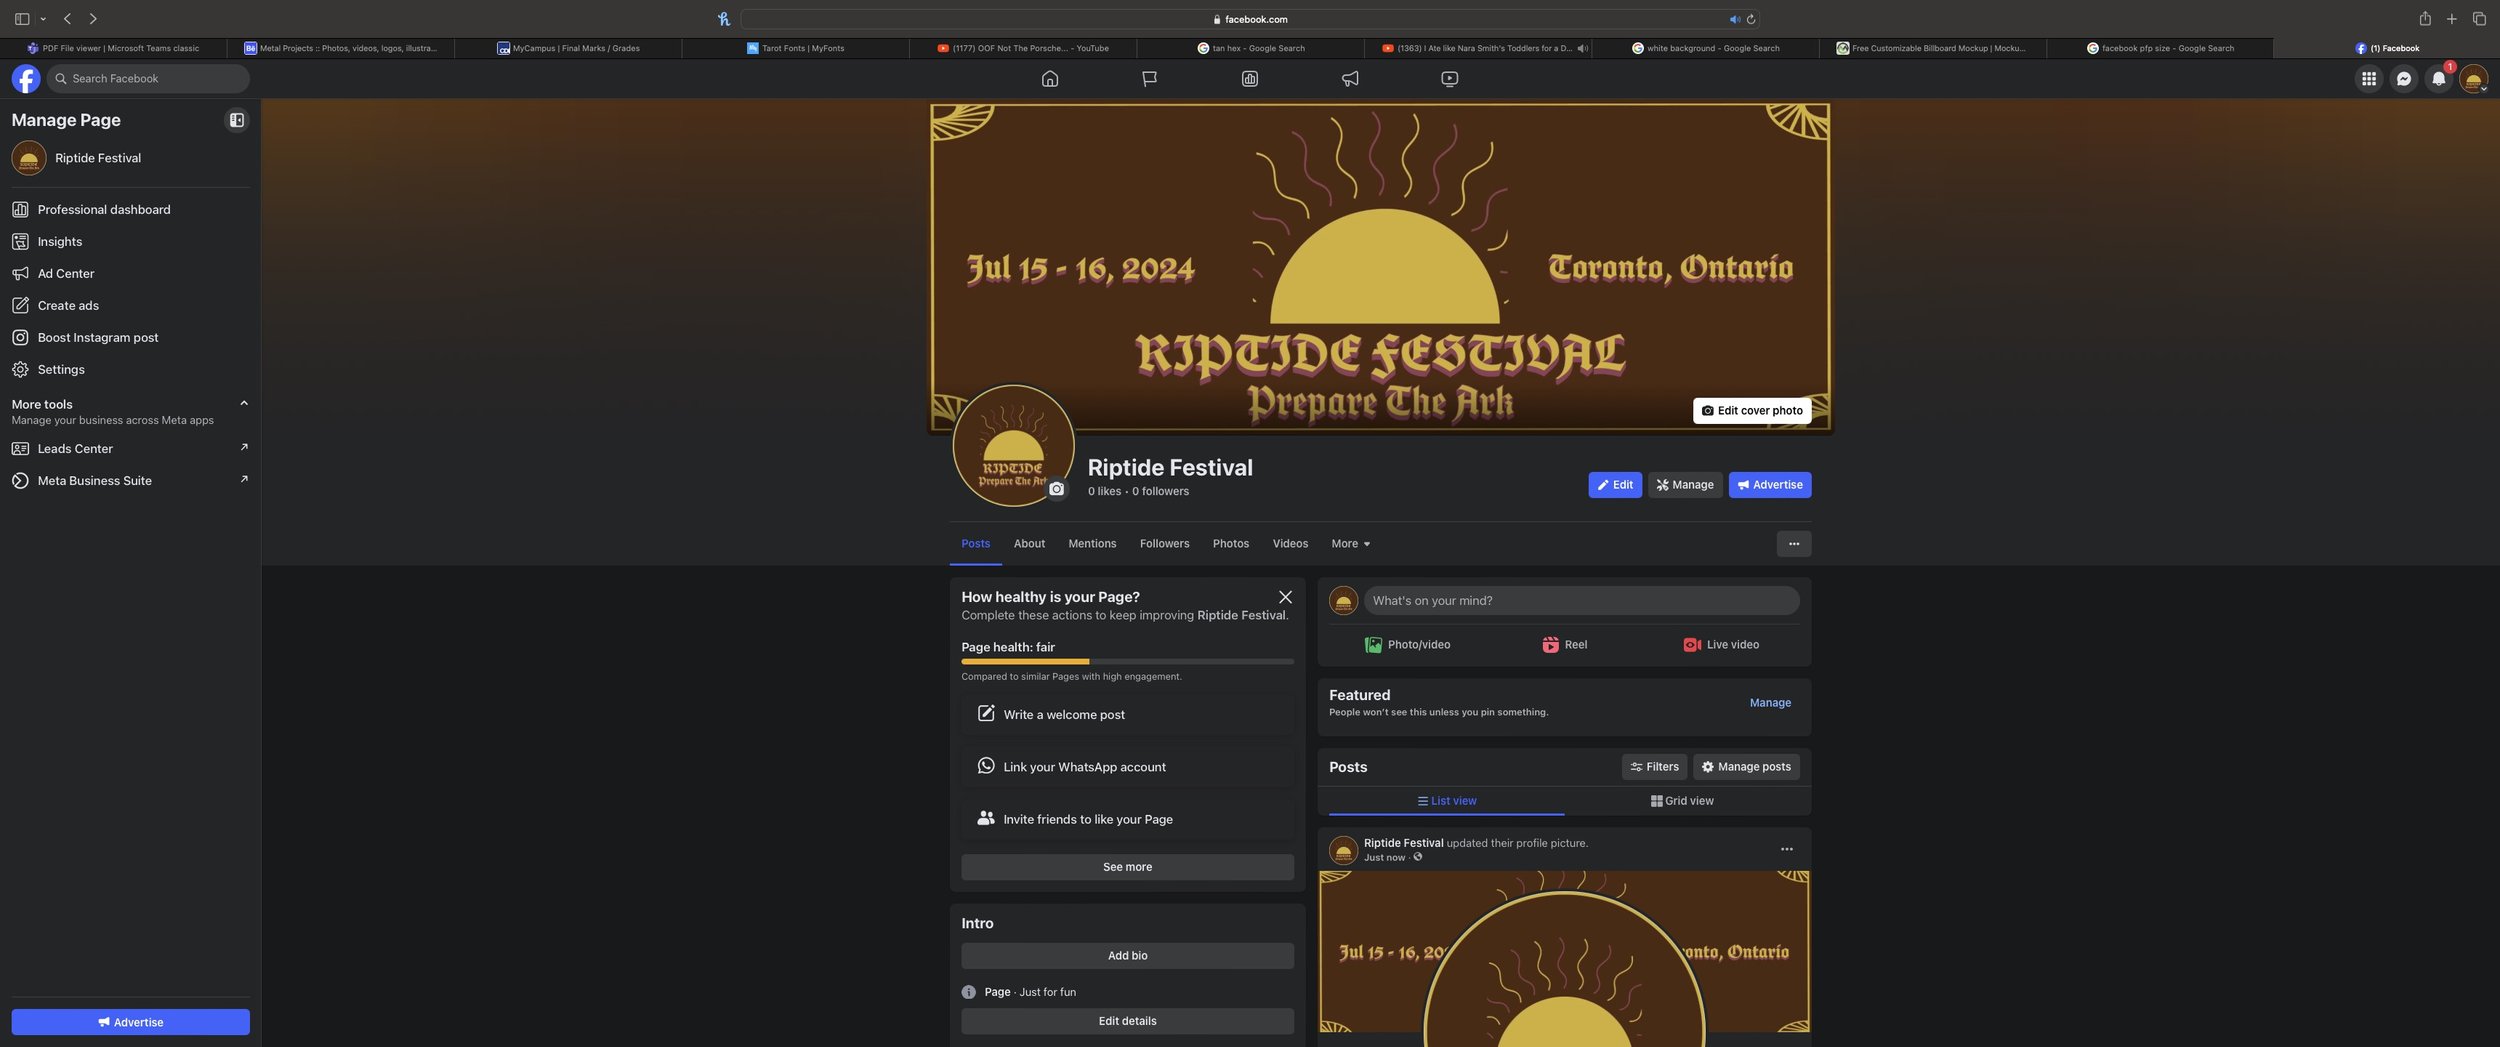
Task: Click Live video post option
Action: tap(1721, 645)
